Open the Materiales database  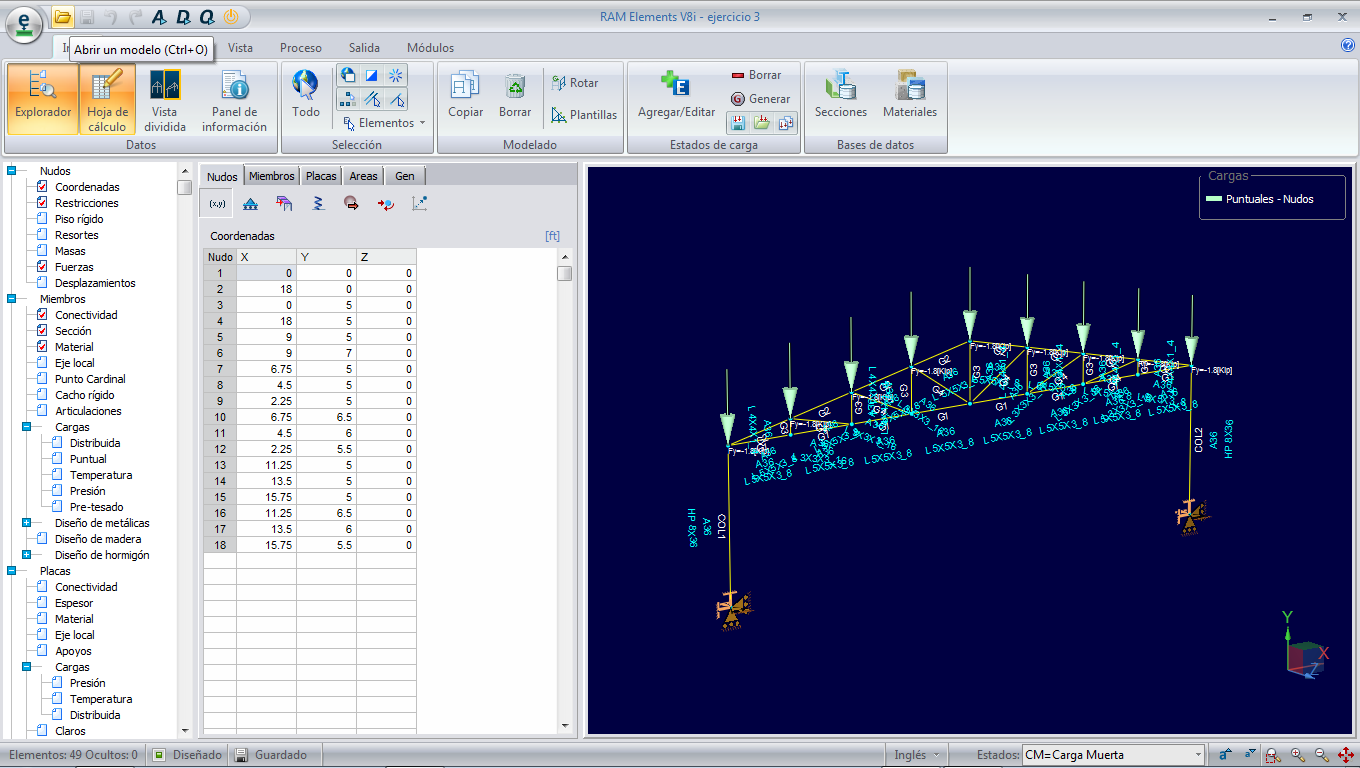[910, 95]
